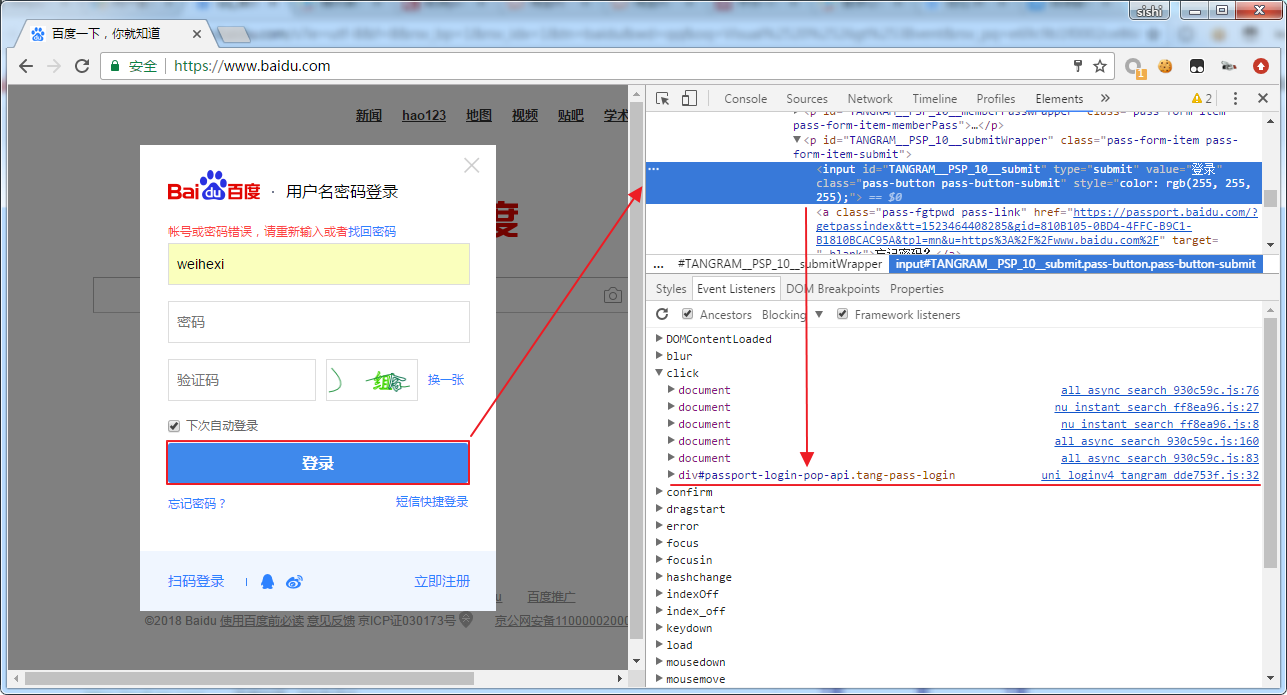Expand the div#passport-login-pop-api listener row
1287x695 pixels.
point(672,475)
